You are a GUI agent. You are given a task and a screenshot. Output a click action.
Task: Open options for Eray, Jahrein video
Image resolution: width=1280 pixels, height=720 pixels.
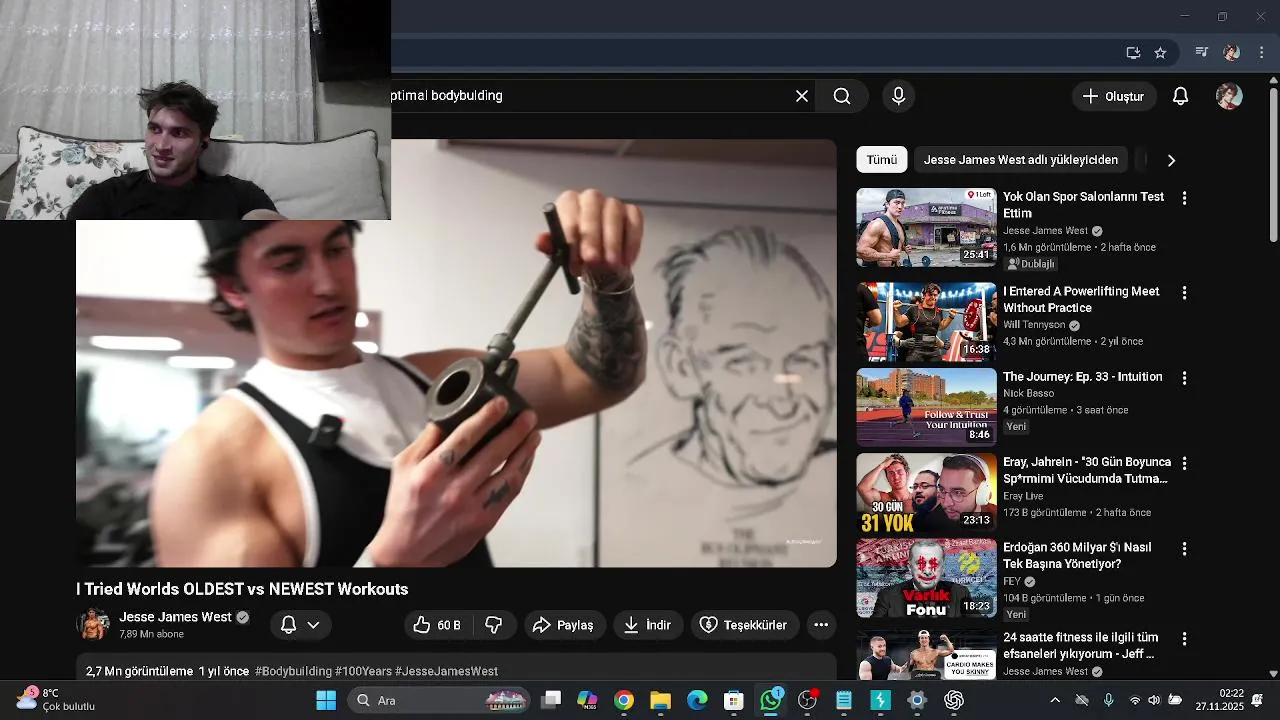pyautogui.click(x=1184, y=463)
